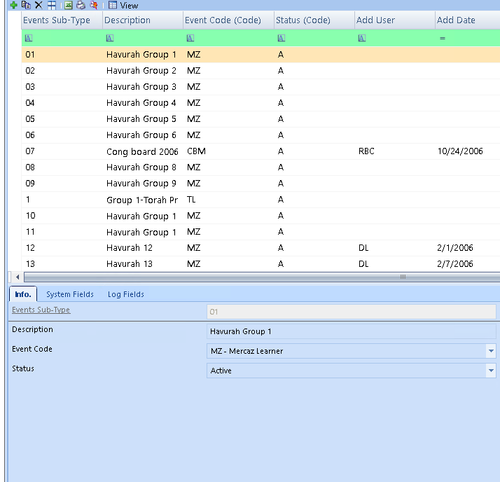Click the Description field with Havurah Group 1
The height and width of the screenshot is (482, 500).
click(351, 331)
